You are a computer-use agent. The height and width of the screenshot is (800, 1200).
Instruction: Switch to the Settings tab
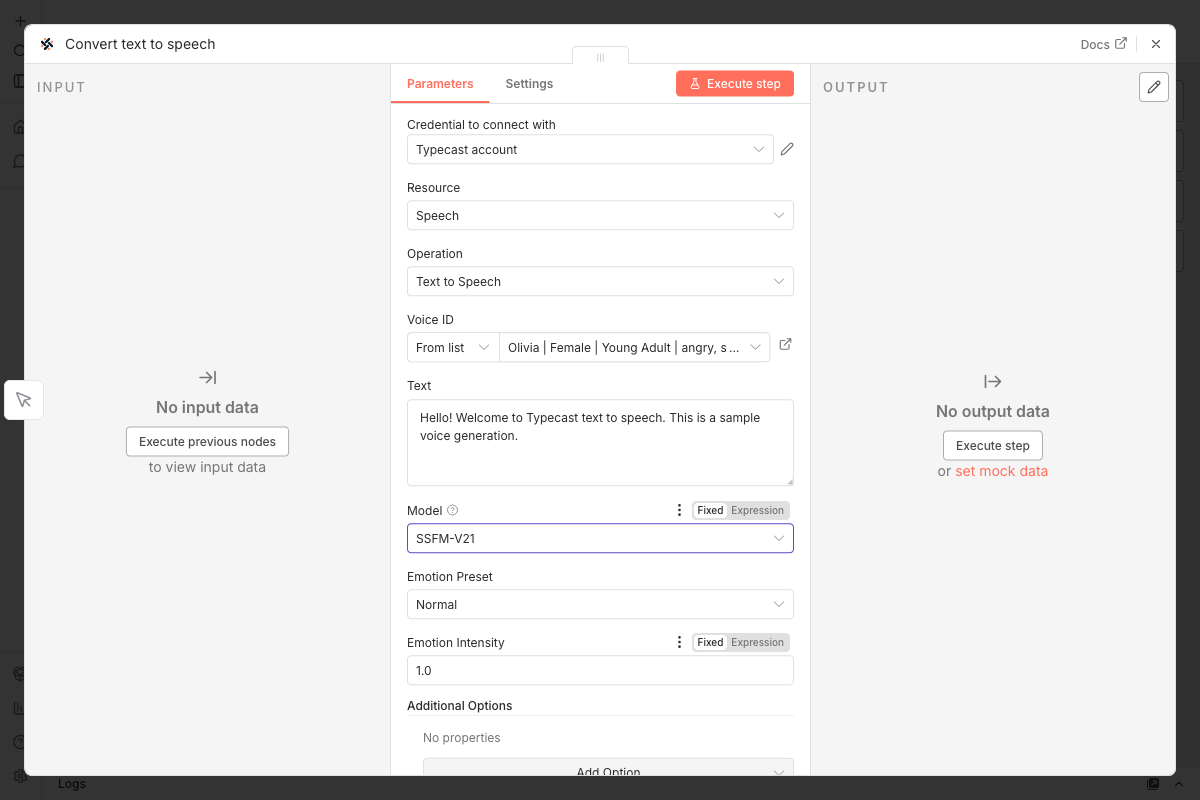tap(529, 83)
